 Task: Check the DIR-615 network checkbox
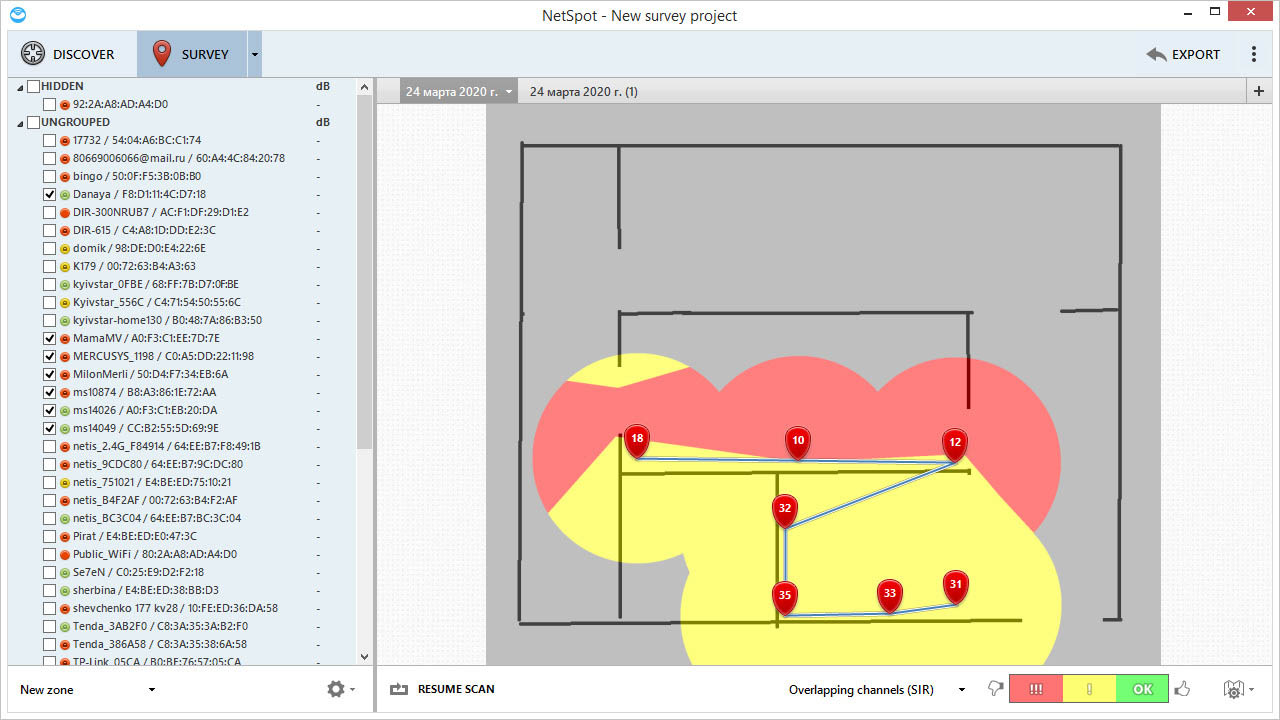(49, 230)
